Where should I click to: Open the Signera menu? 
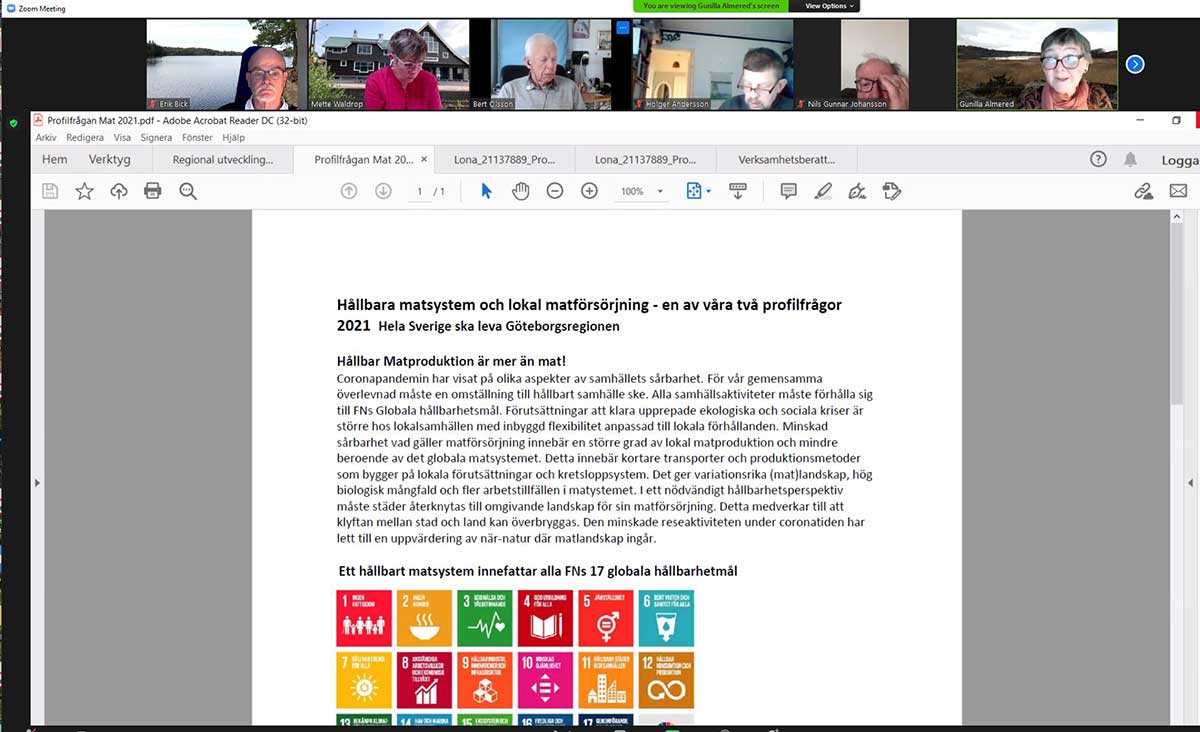tap(157, 138)
